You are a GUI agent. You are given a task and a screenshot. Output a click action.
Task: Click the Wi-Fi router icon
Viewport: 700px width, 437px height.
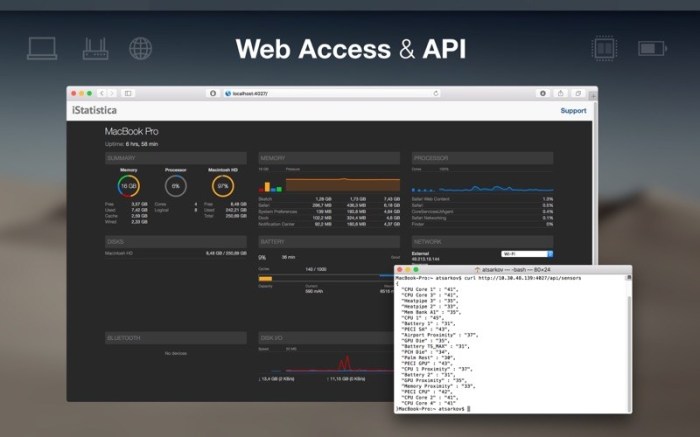pyautogui.click(x=94, y=48)
